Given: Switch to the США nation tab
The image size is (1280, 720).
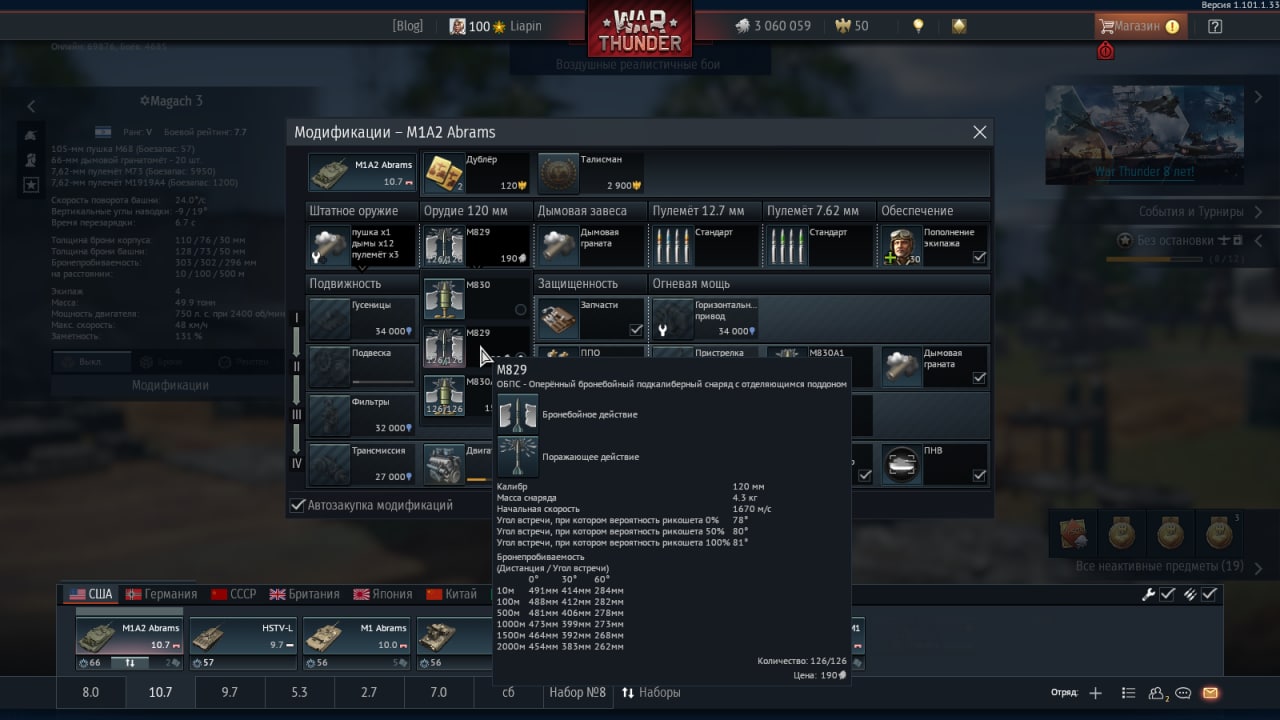Looking at the screenshot, I should point(91,594).
